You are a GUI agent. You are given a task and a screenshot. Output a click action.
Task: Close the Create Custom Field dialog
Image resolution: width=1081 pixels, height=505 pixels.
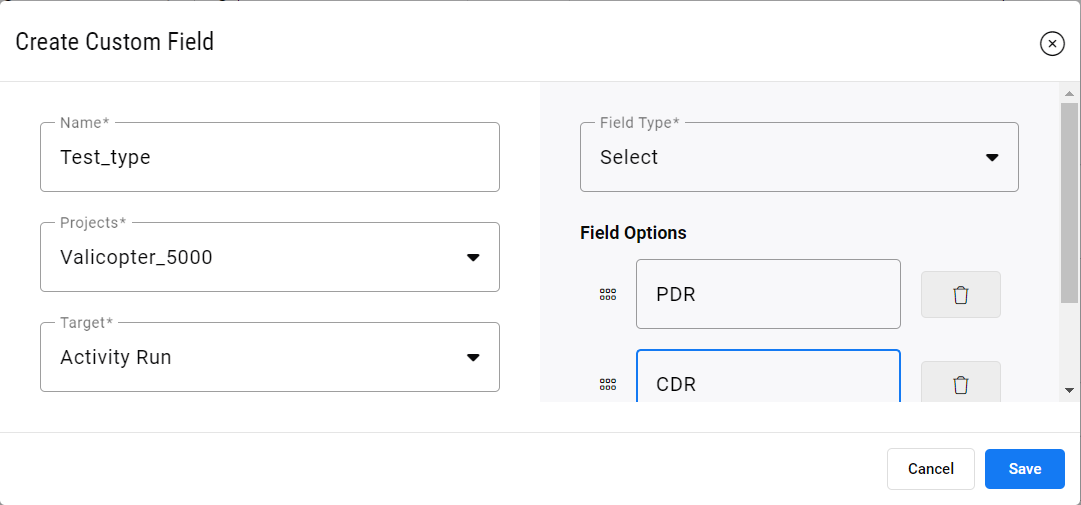(1052, 43)
